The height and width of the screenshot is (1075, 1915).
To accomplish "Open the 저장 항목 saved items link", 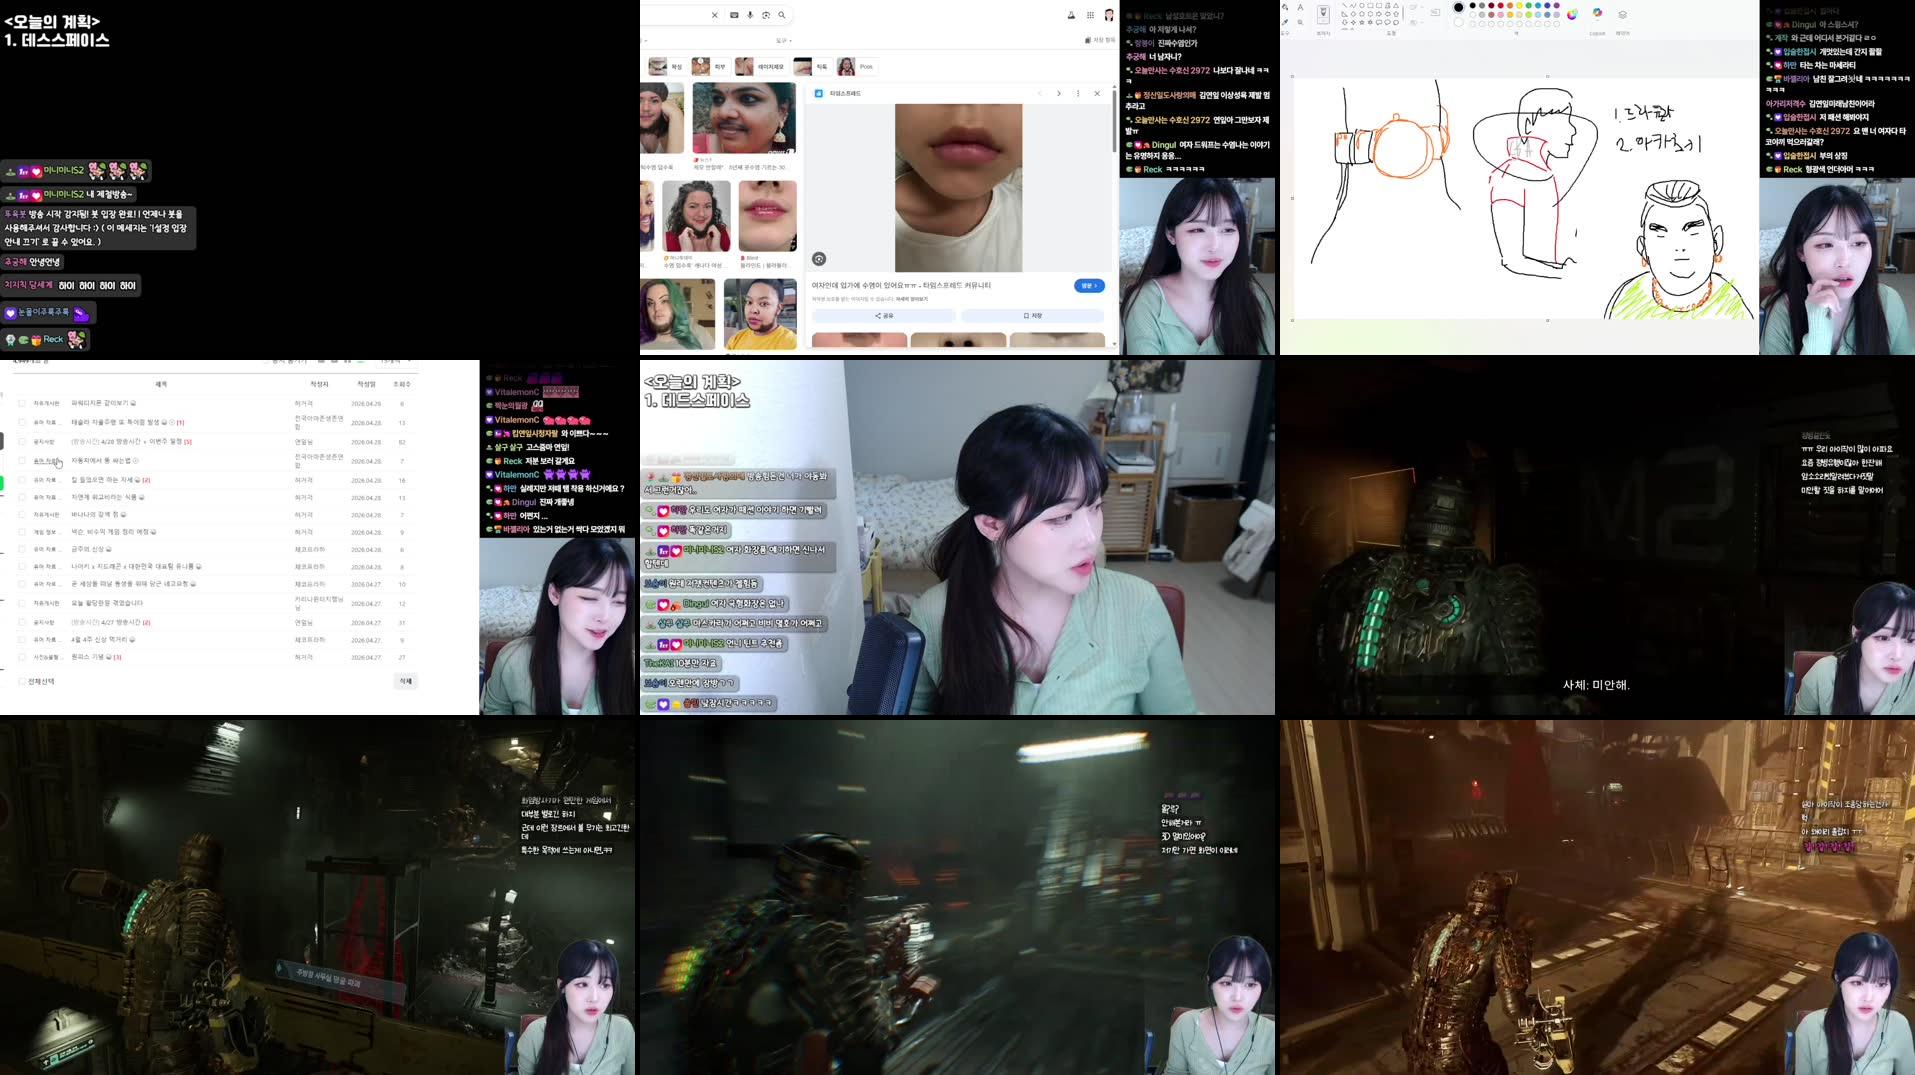I will [x=1100, y=41].
